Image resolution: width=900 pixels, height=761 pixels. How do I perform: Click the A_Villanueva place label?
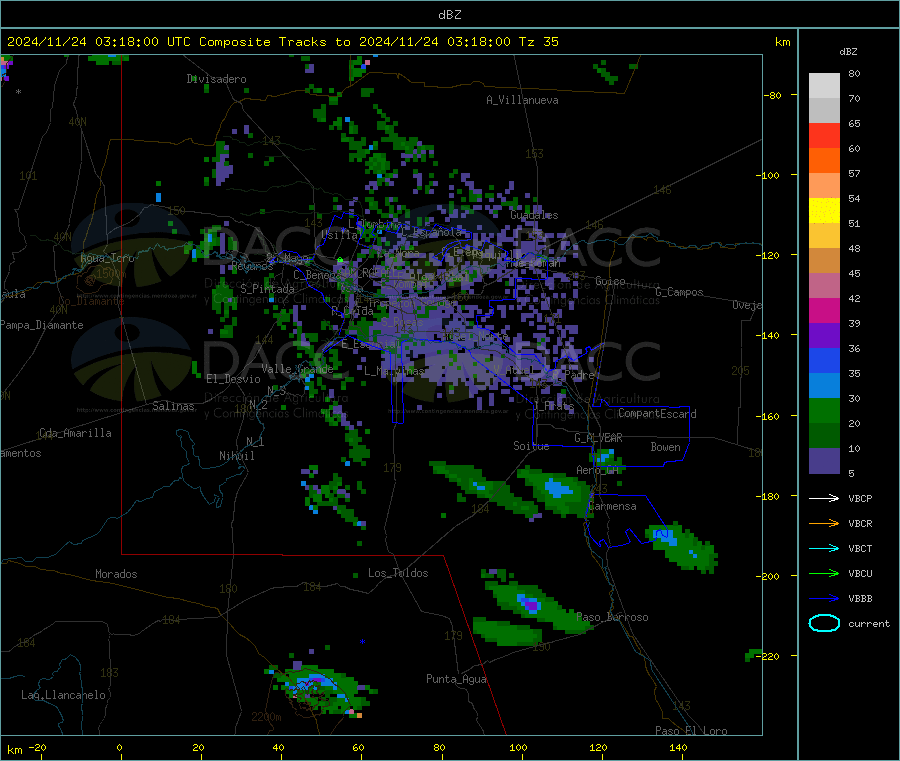point(522,100)
